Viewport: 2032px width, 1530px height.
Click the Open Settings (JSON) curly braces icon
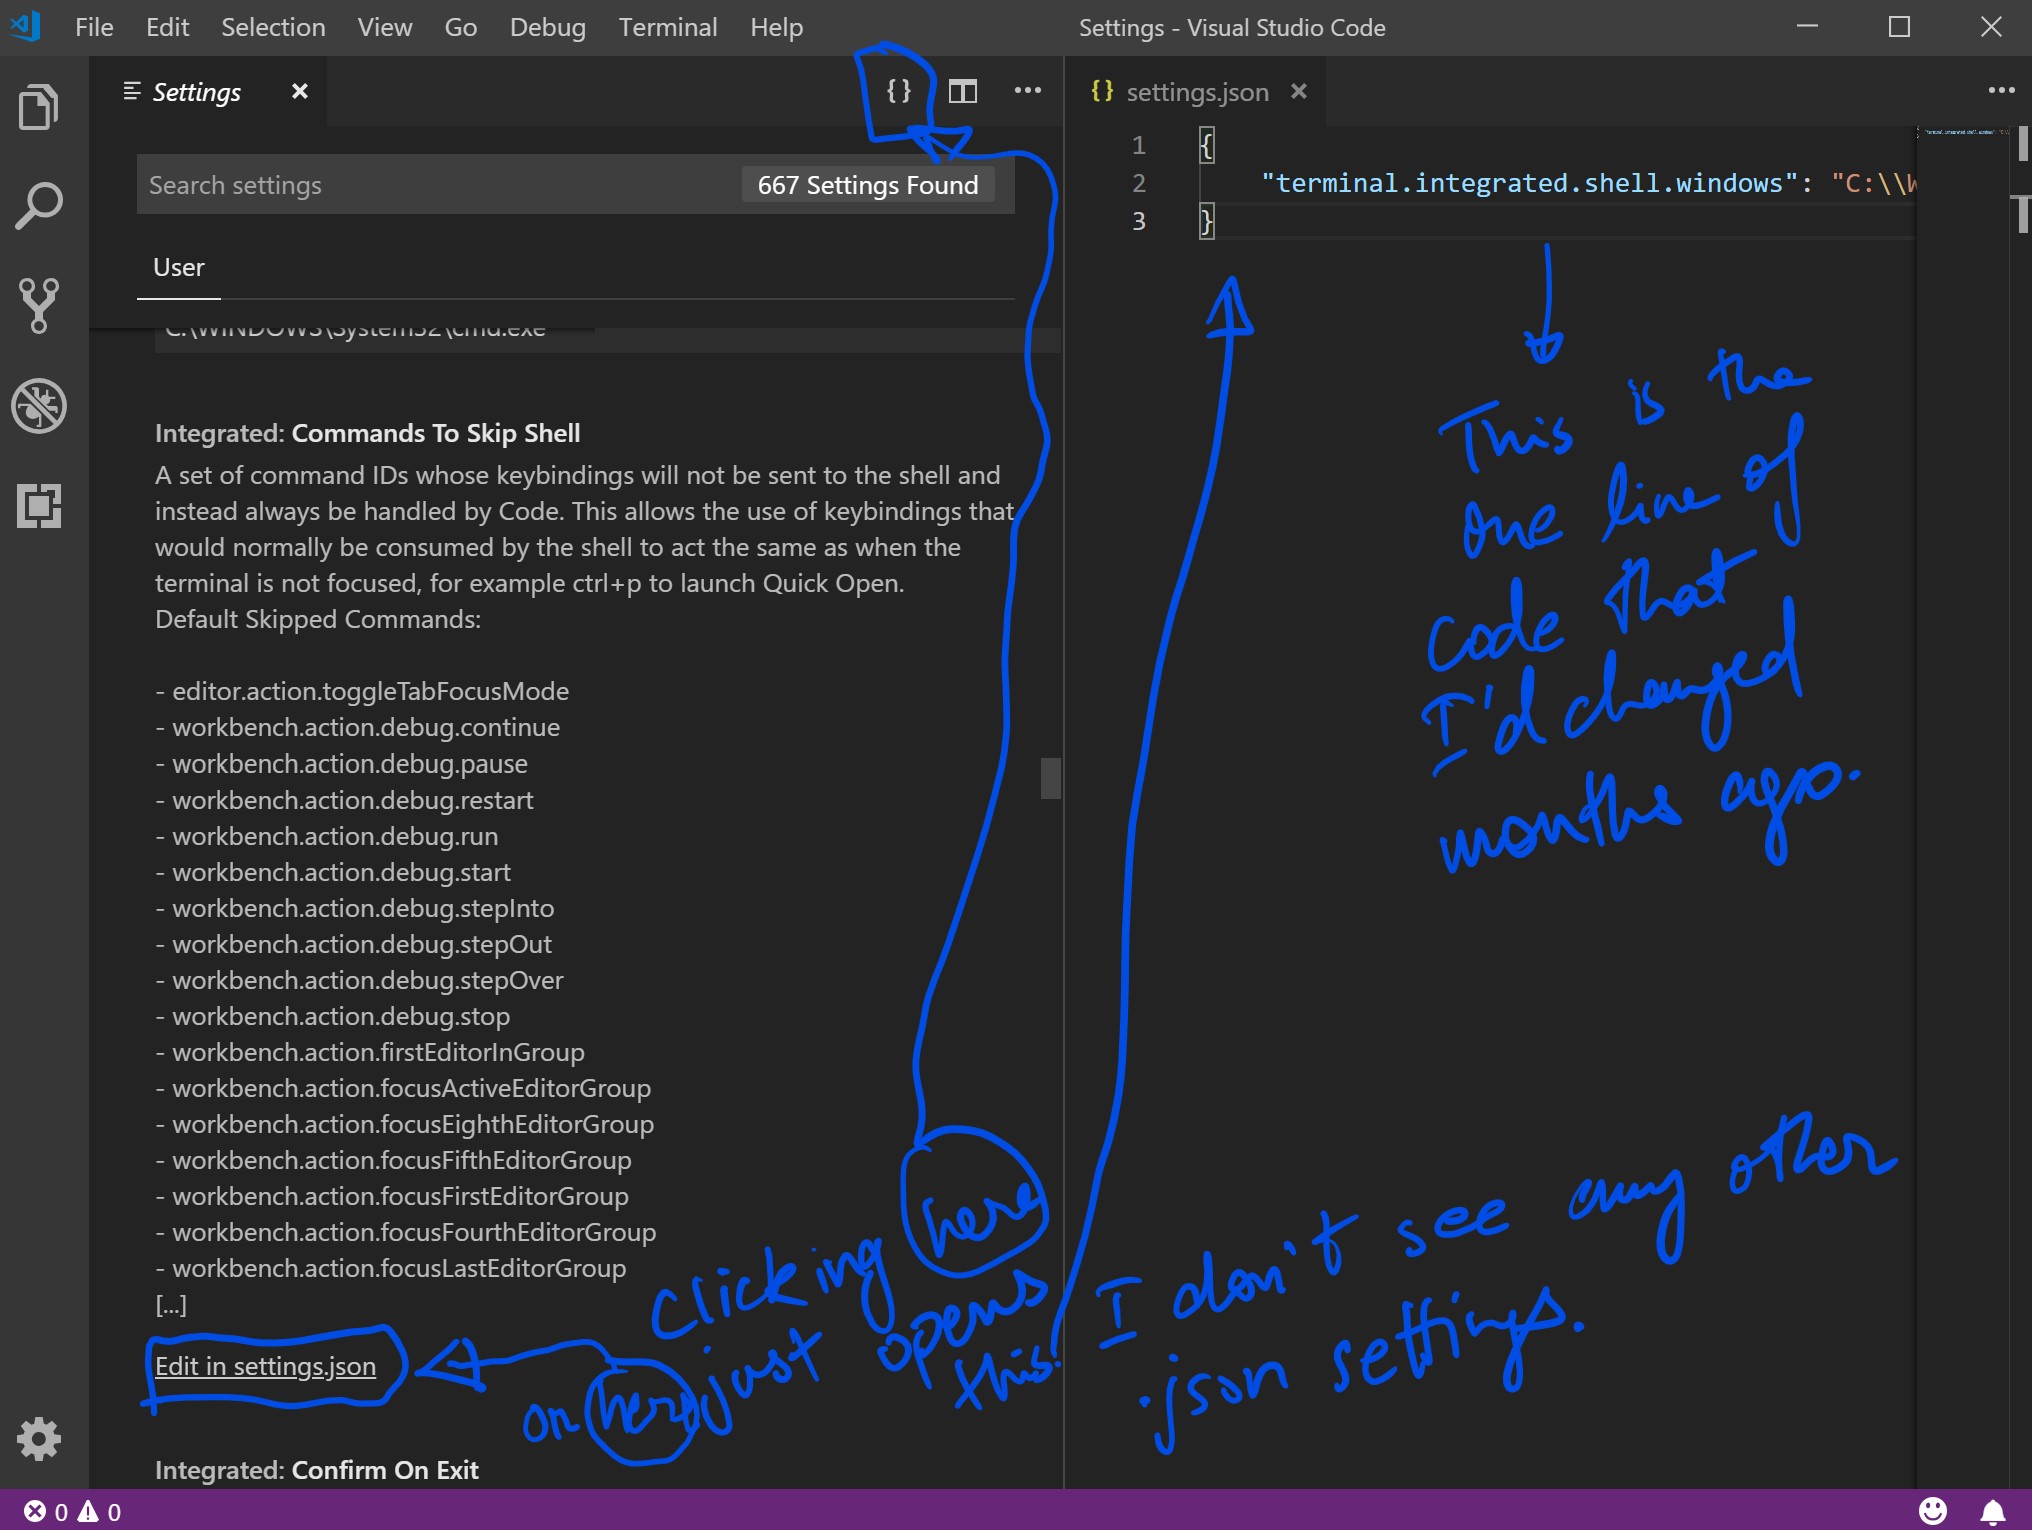point(897,91)
